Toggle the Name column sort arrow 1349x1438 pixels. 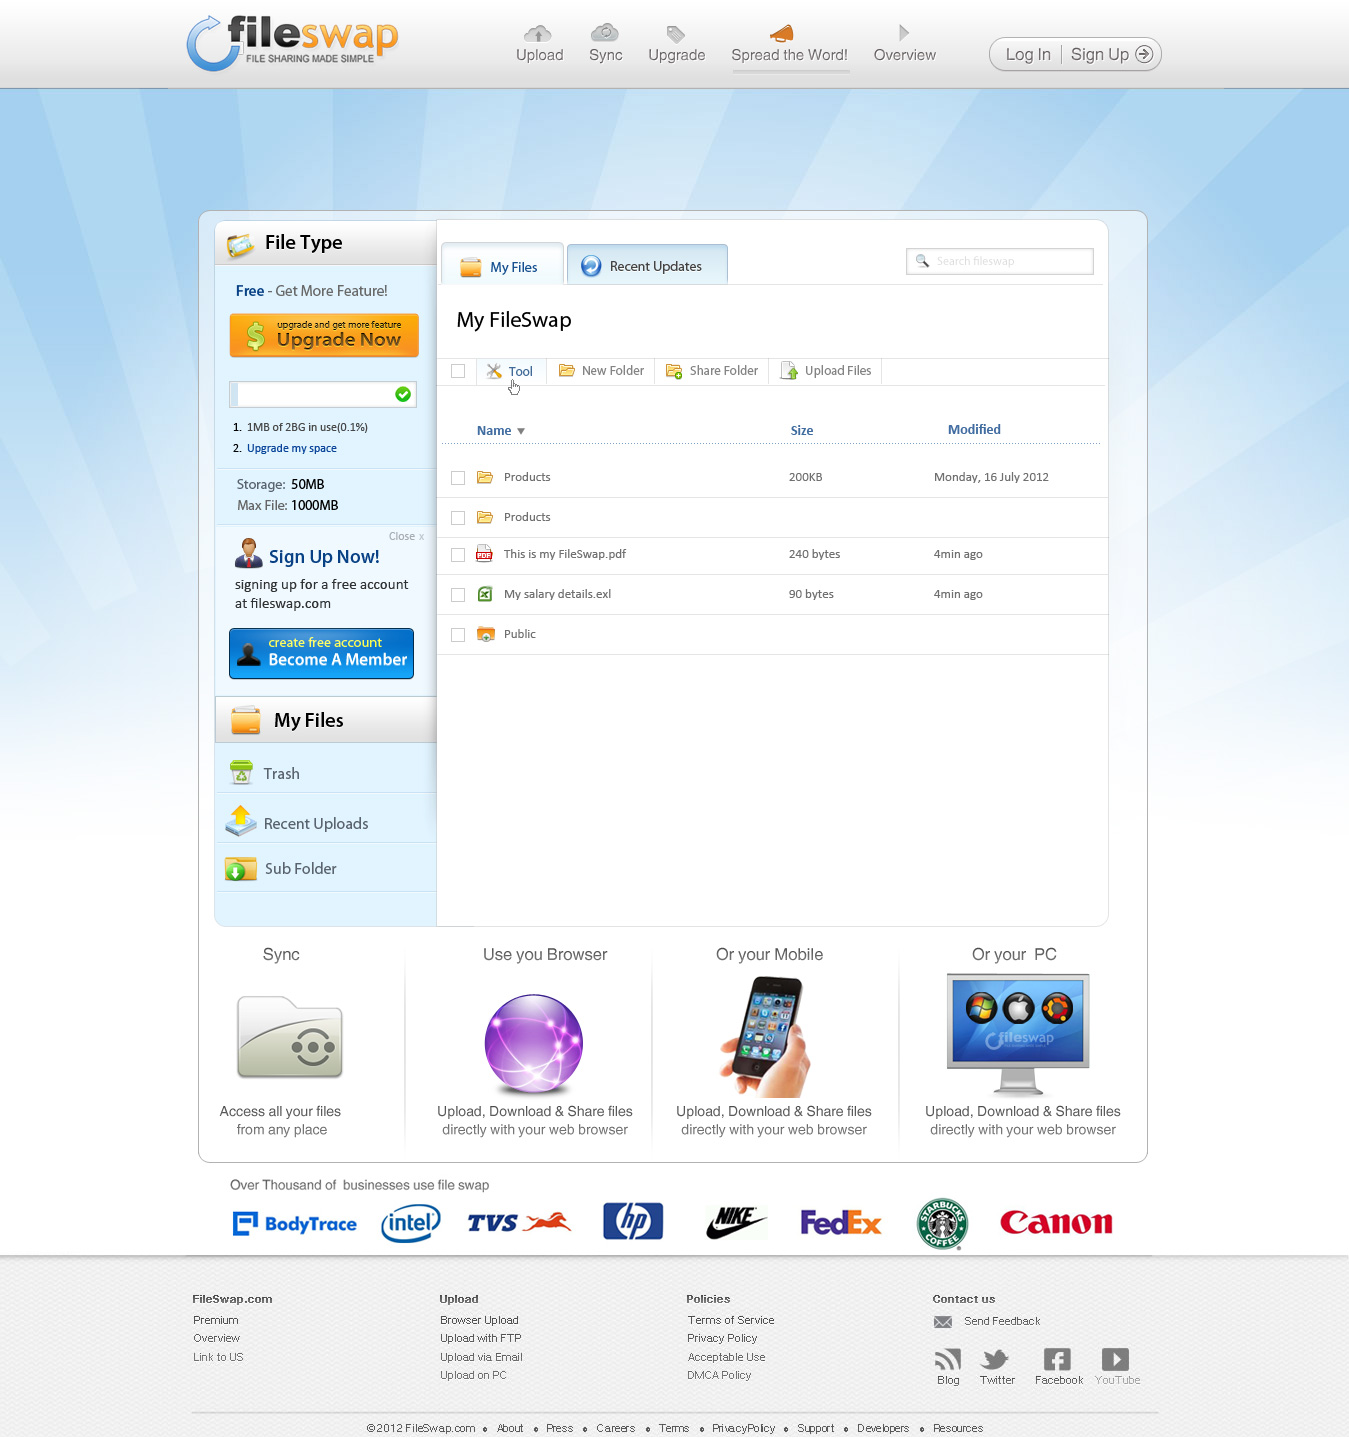(x=521, y=431)
